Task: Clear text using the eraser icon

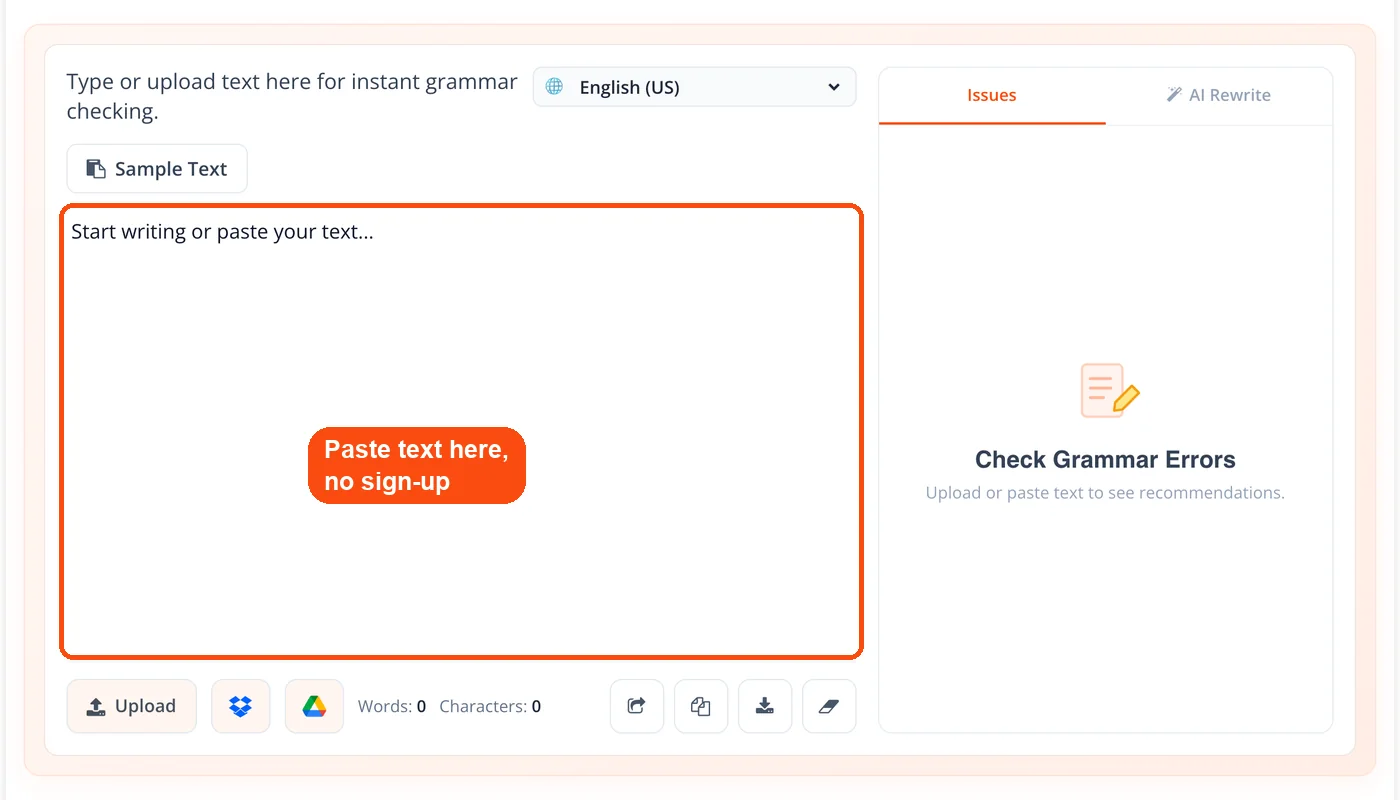Action: click(829, 706)
